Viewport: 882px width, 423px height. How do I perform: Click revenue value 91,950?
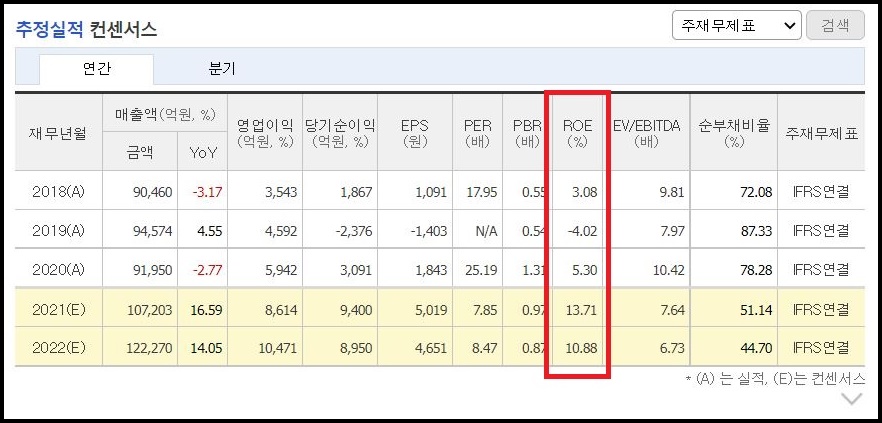[x=152, y=270]
